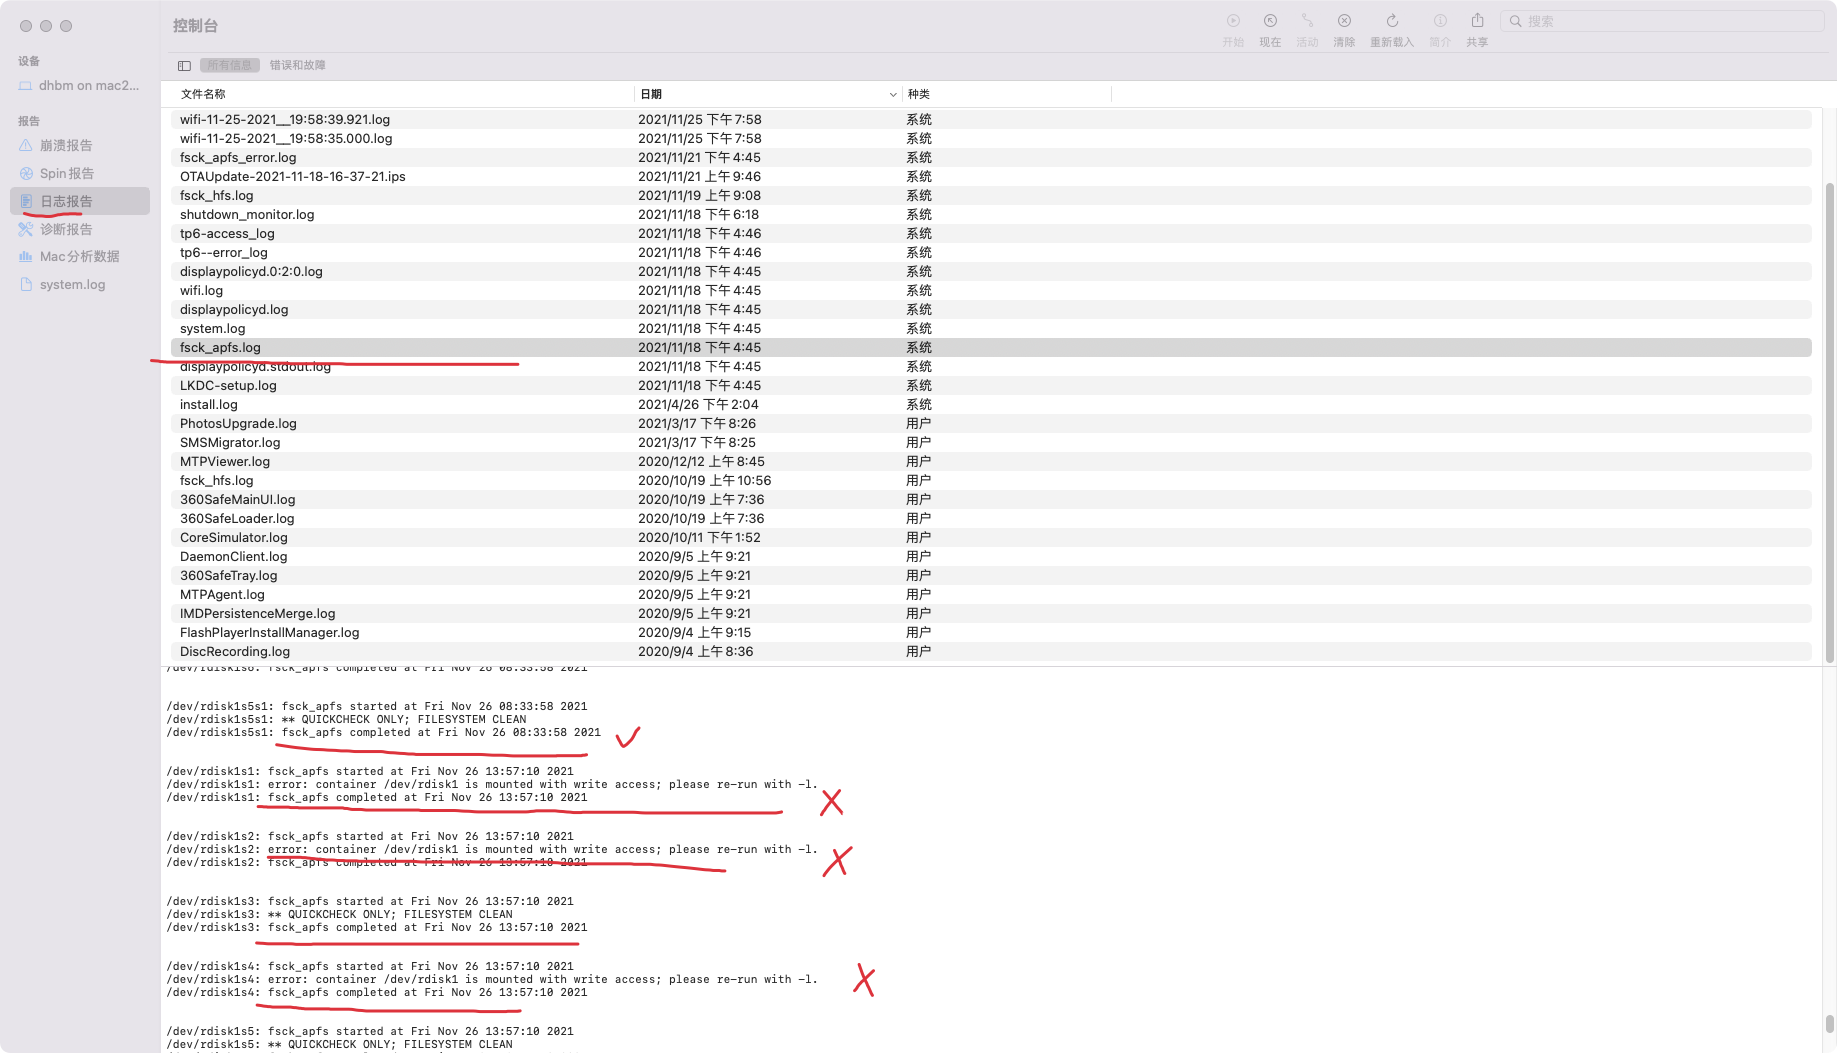Select the 360SafeTray.log row
The width and height of the screenshot is (1837, 1053).
(991, 576)
